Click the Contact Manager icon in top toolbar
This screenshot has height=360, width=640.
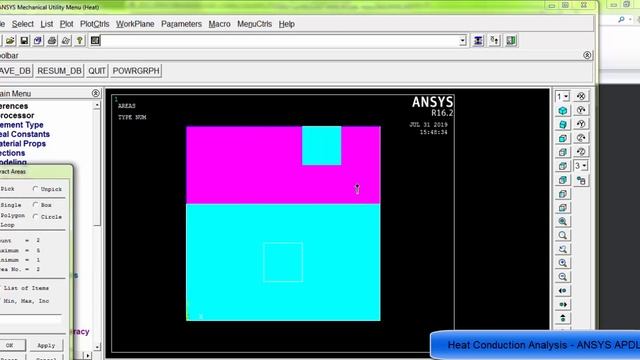[x=511, y=40]
